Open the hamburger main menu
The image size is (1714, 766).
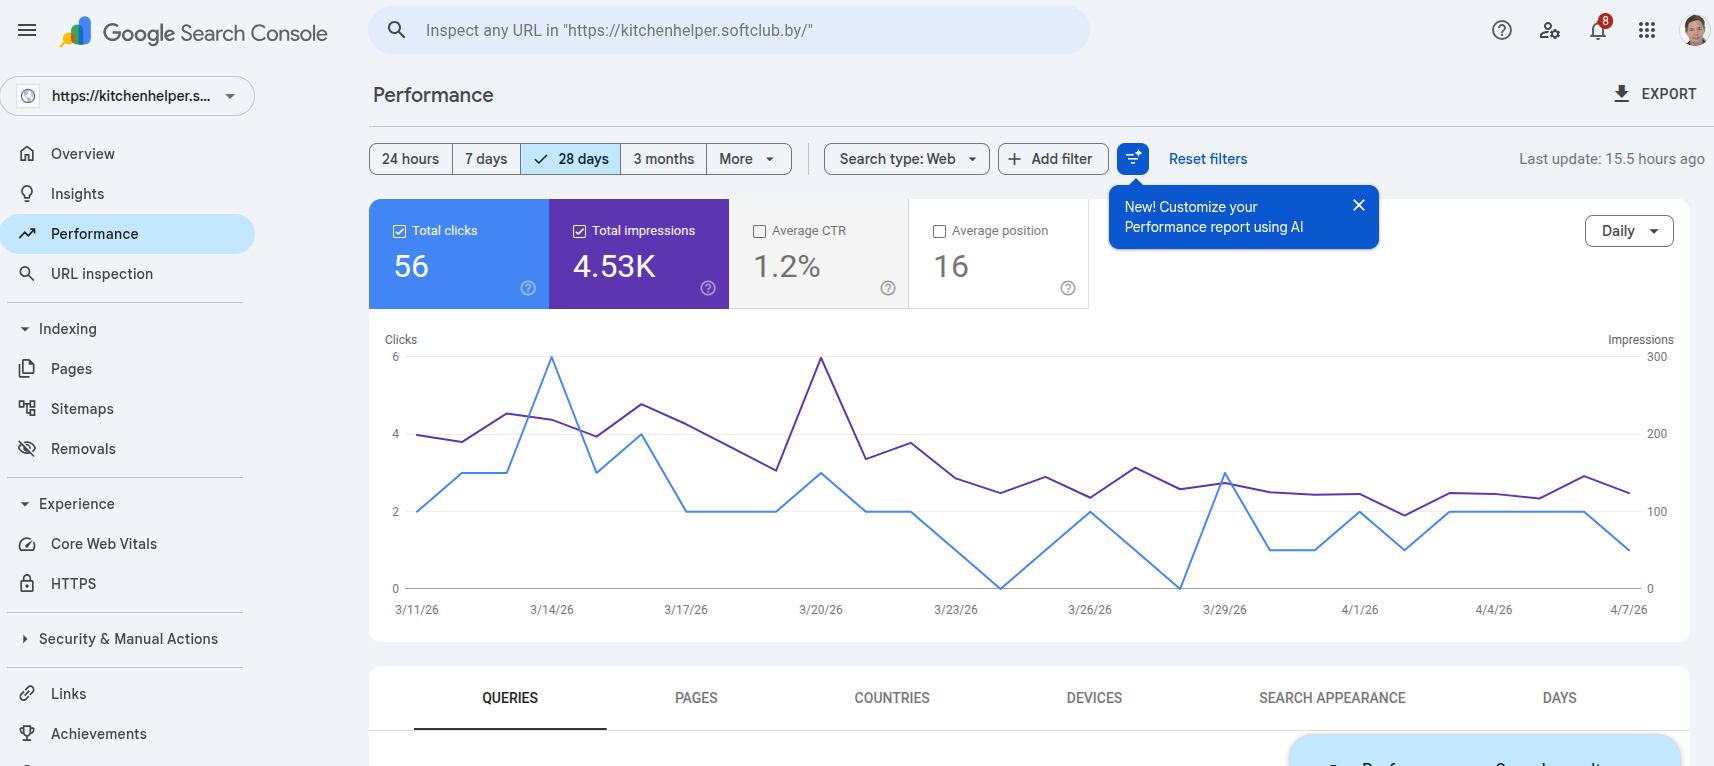pyautogui.click(x=27, y=30)
